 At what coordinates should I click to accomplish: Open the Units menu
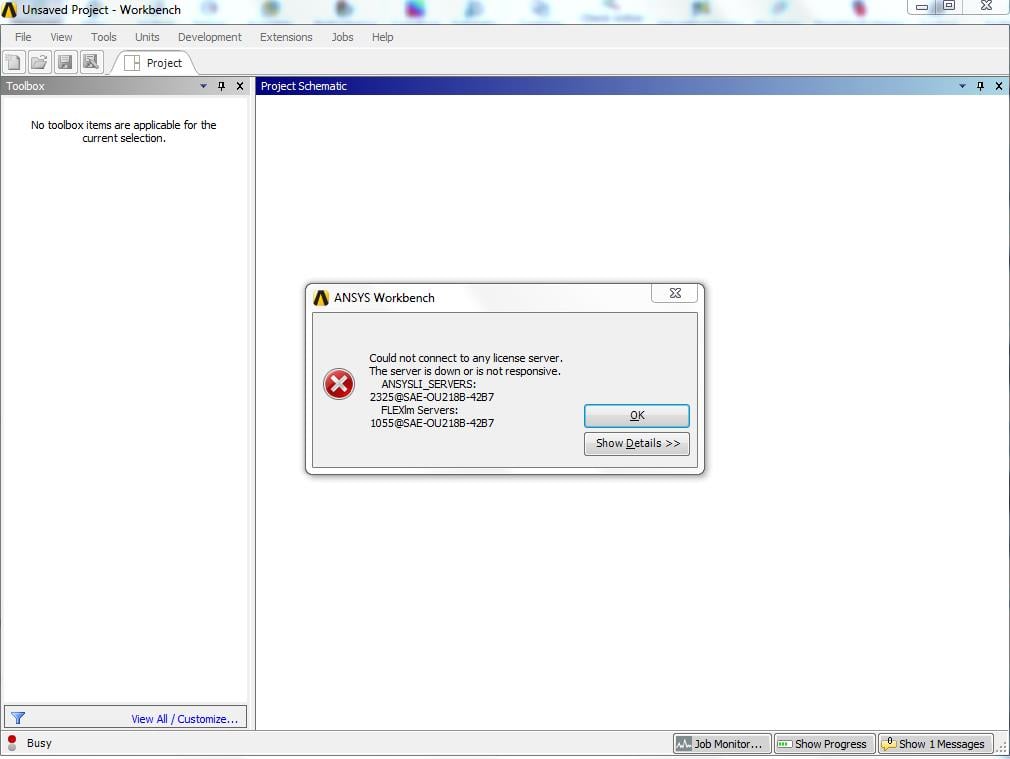pyautogui.click(x=147, y=37)
